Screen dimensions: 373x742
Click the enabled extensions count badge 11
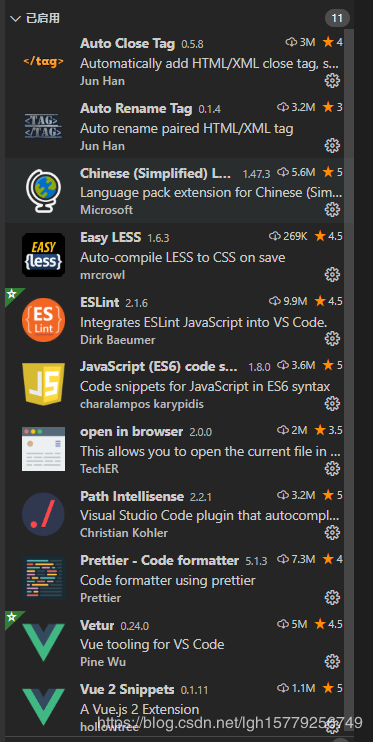tap(337, 18)
